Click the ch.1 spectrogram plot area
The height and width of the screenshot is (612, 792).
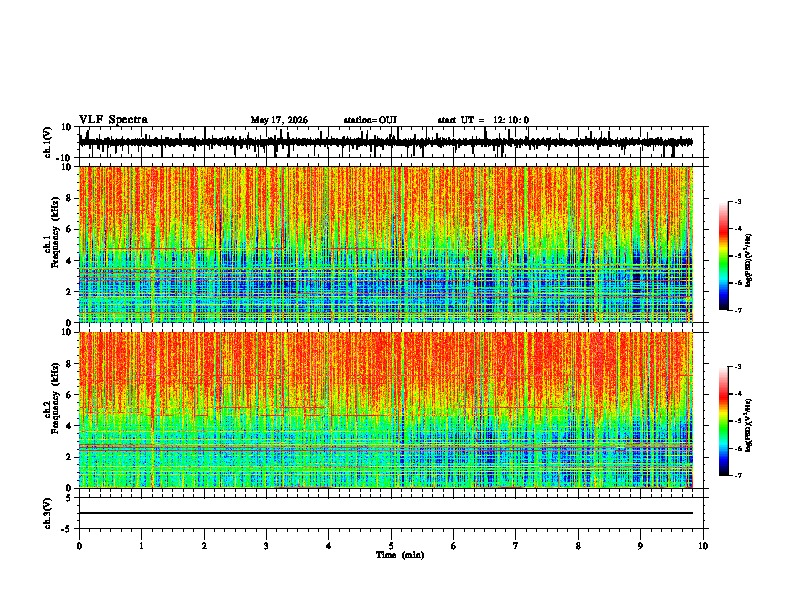tap(386, 244)
